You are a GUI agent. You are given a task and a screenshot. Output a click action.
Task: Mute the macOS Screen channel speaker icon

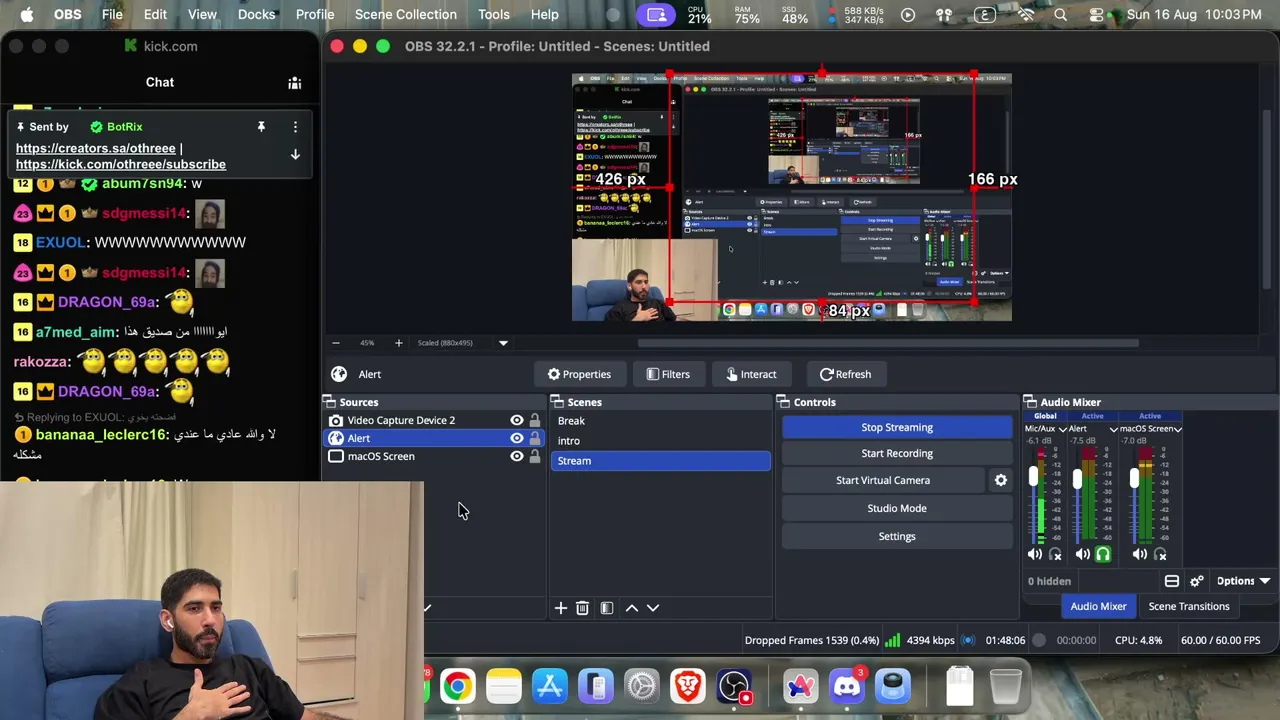[1140, 554]
